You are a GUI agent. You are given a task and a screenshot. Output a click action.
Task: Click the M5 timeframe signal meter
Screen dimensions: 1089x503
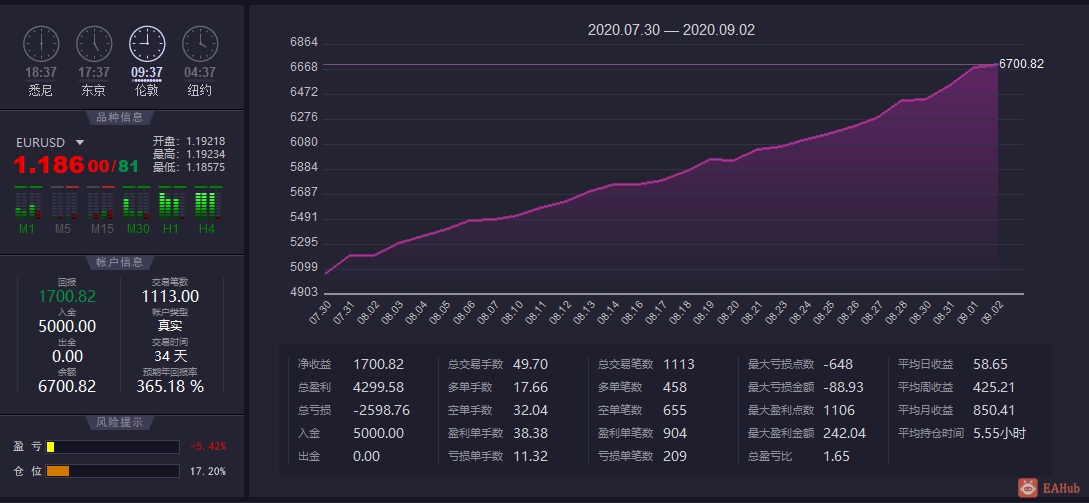pos(63,204)
